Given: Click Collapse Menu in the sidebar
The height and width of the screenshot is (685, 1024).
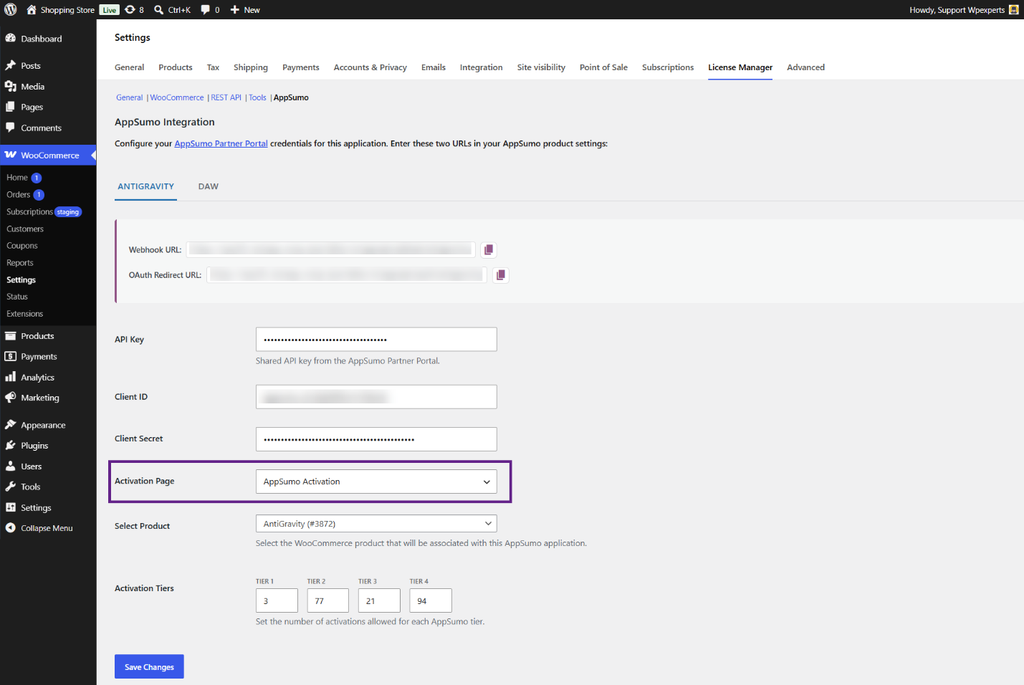Looking at the screenshot, I should point(48,528).
